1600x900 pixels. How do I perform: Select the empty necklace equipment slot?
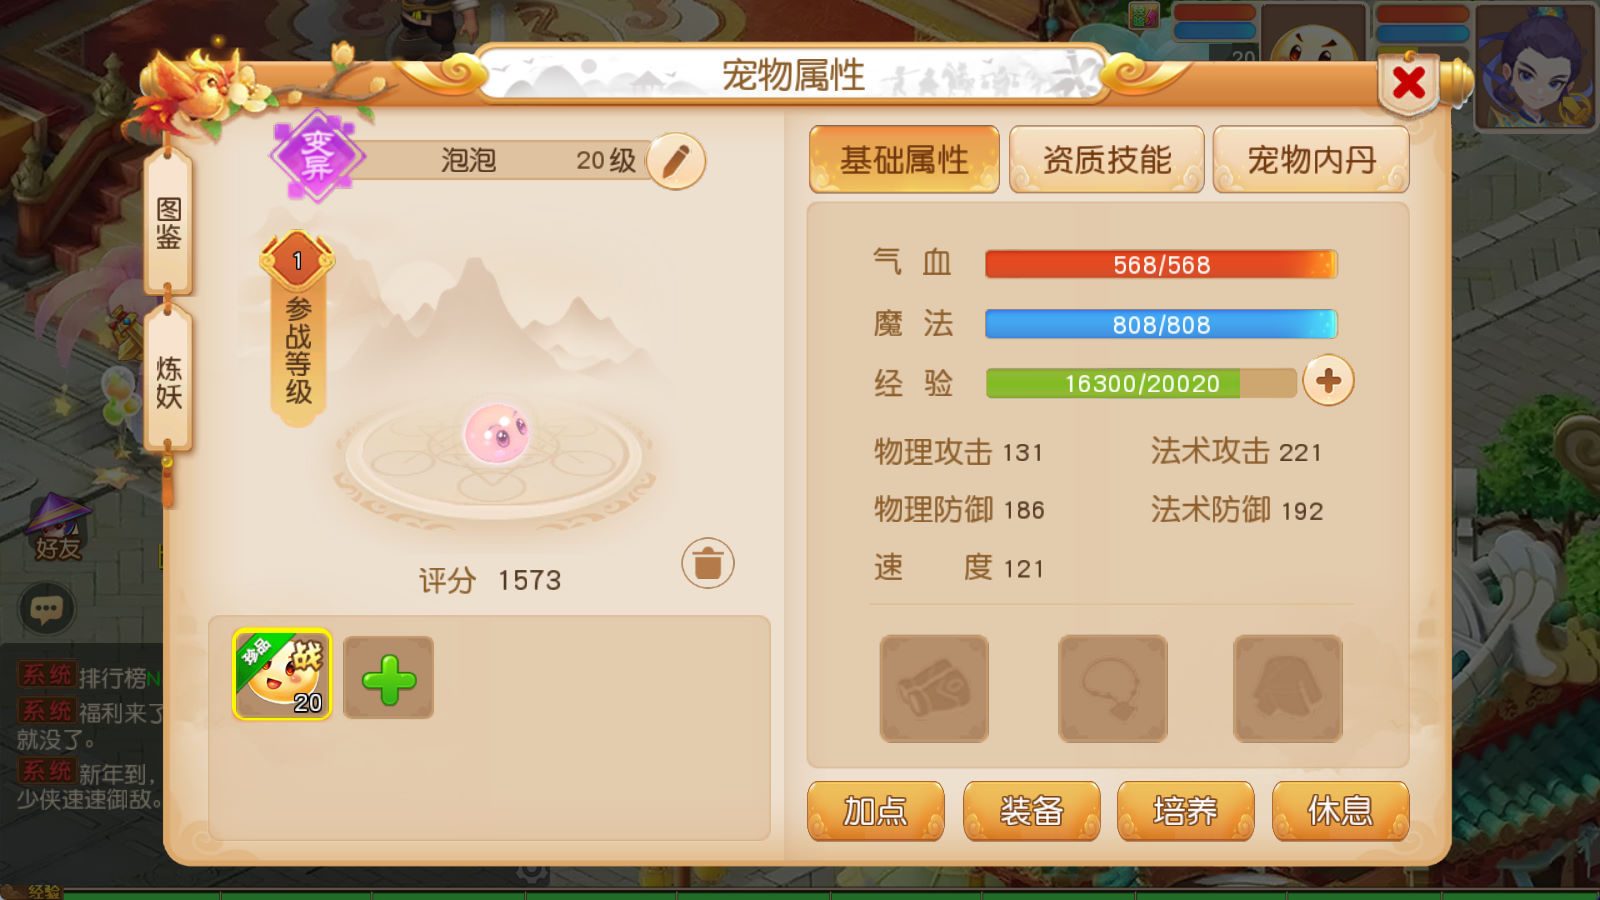pos(1112,688)
